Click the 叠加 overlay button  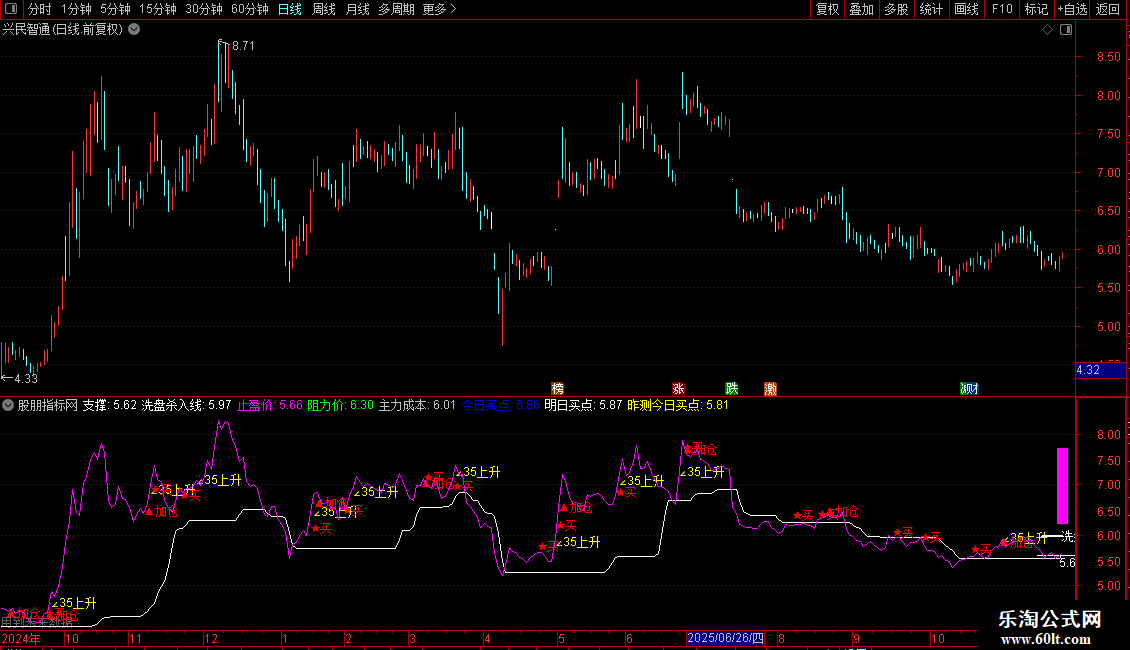coord(861,9)
